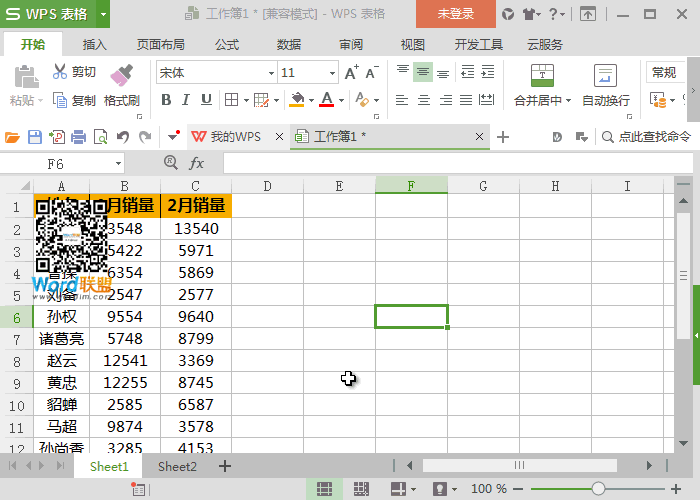Increase font size with A+ icon

[351, 72]
